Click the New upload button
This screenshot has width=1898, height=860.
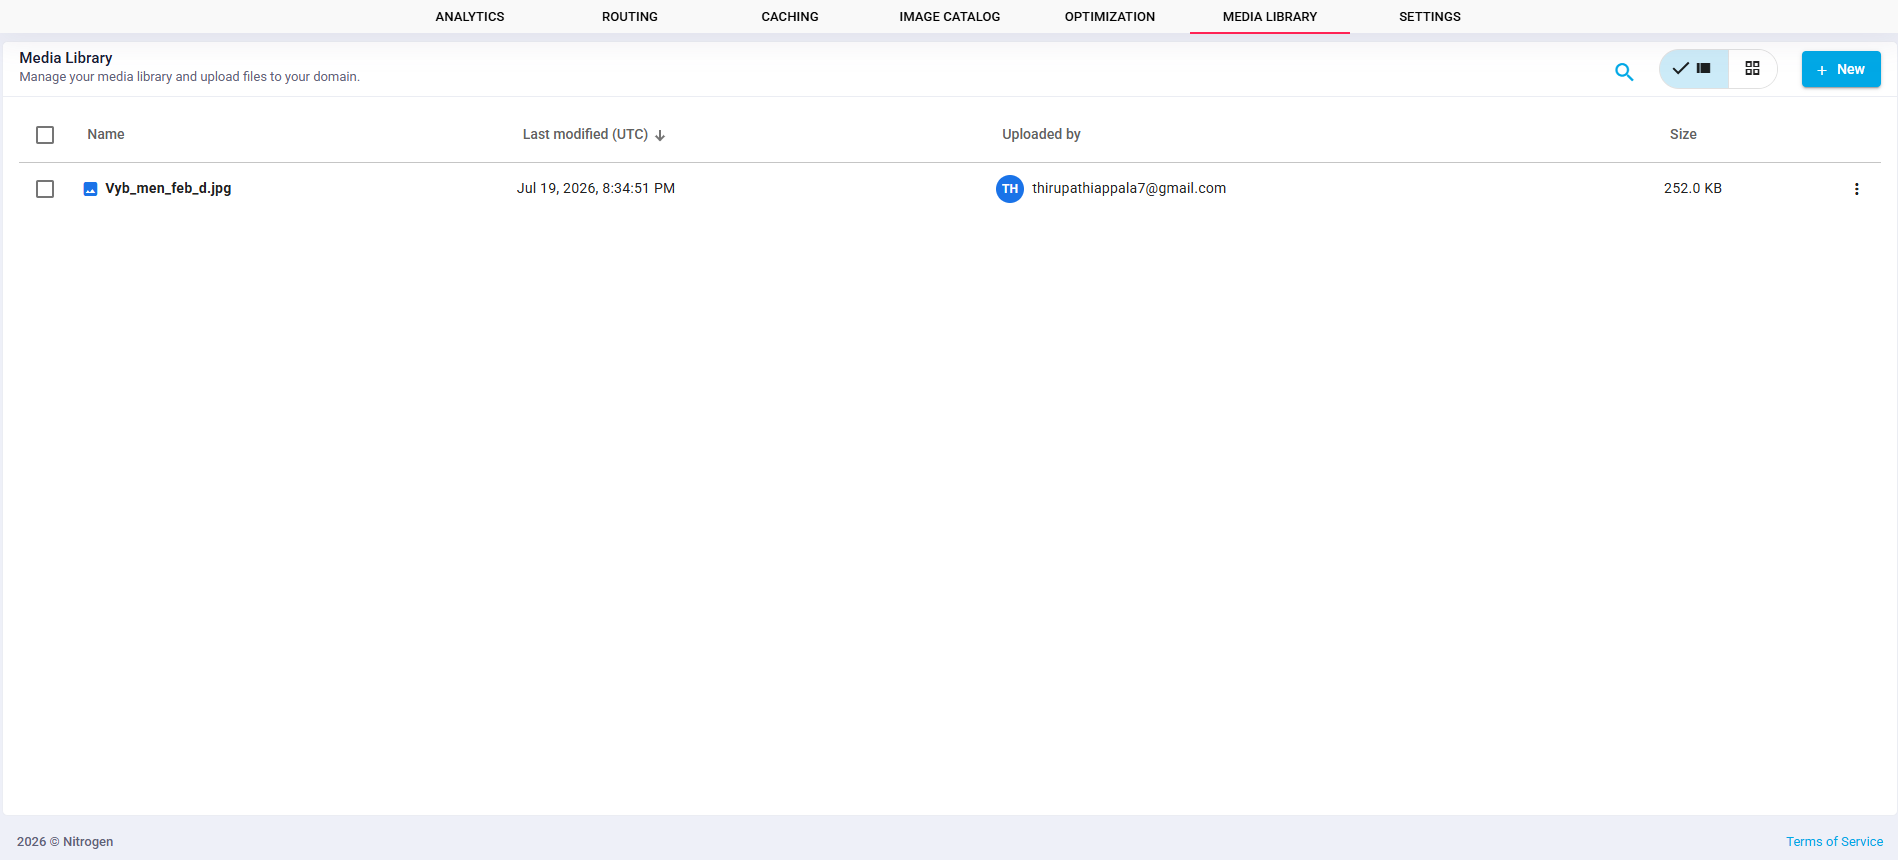(1841, 69)
